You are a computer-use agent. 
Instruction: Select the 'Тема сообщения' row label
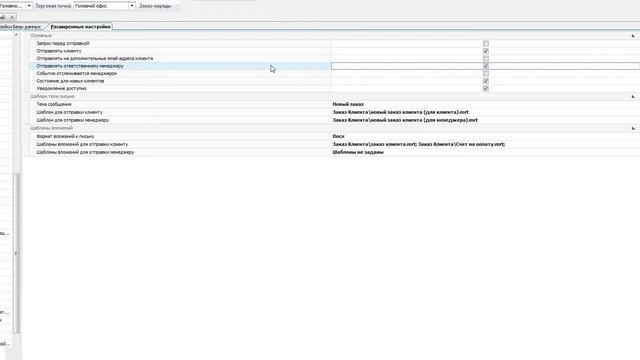pos(54,104)
